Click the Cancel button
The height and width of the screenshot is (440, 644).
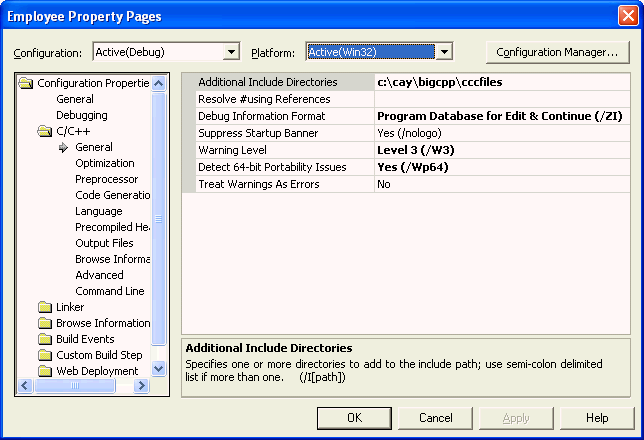pyautogui.click(x=436, y=418)
